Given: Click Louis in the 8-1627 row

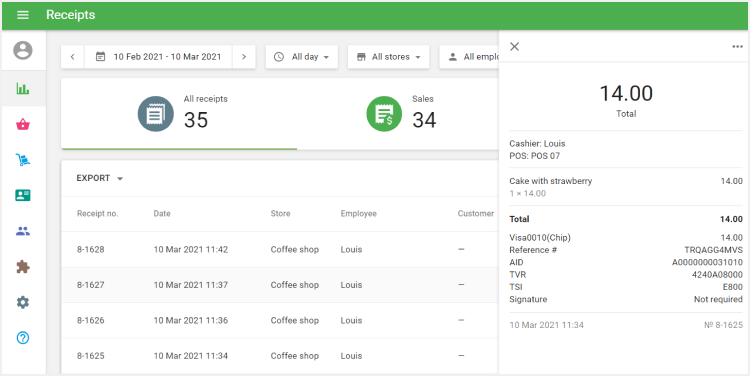Looking at the screenshot, I should click(351, 285).
